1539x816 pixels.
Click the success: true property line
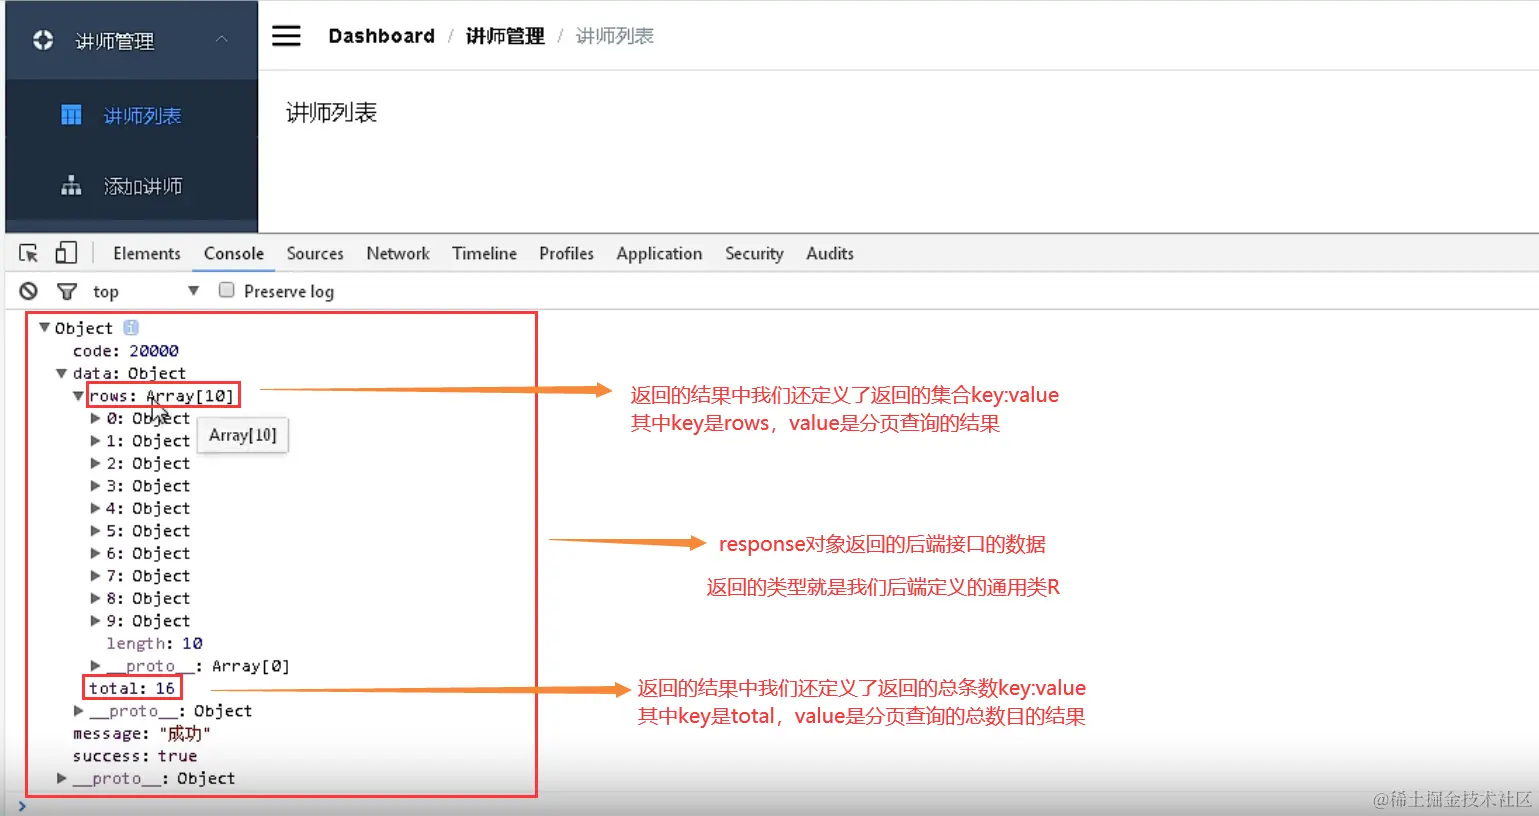coord(135,756)
